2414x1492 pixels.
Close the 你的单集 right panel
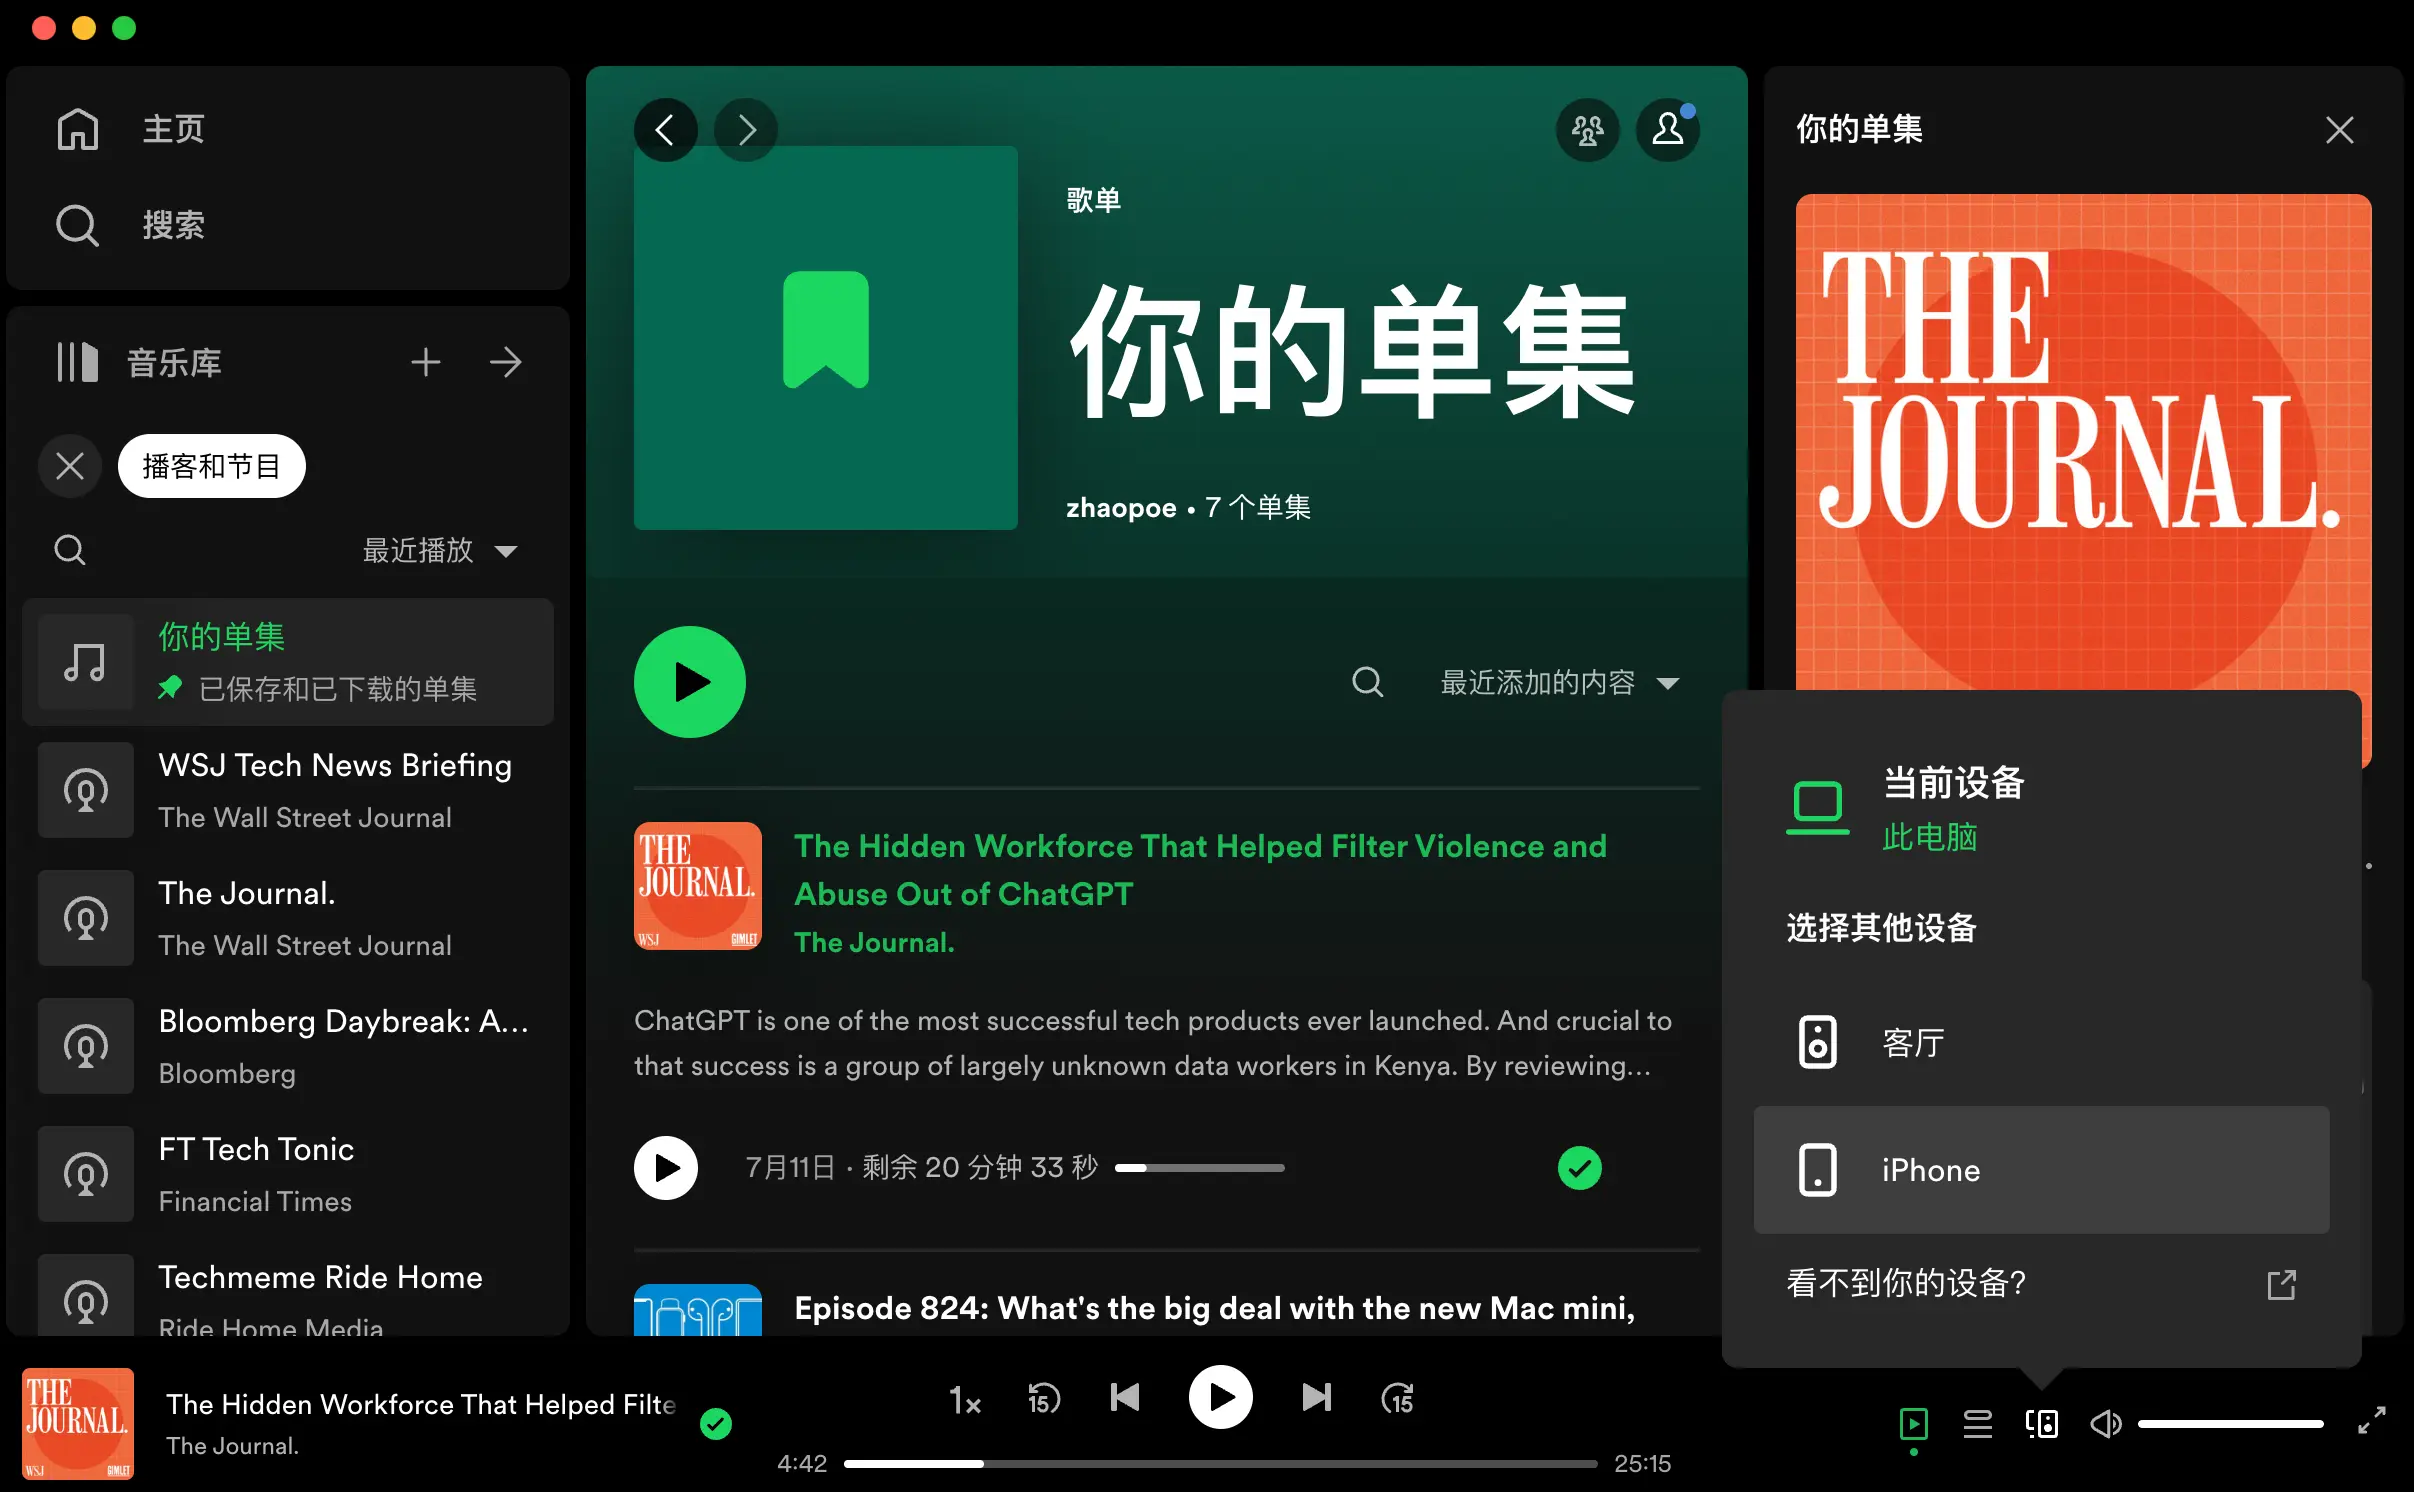coord(2340,130)
